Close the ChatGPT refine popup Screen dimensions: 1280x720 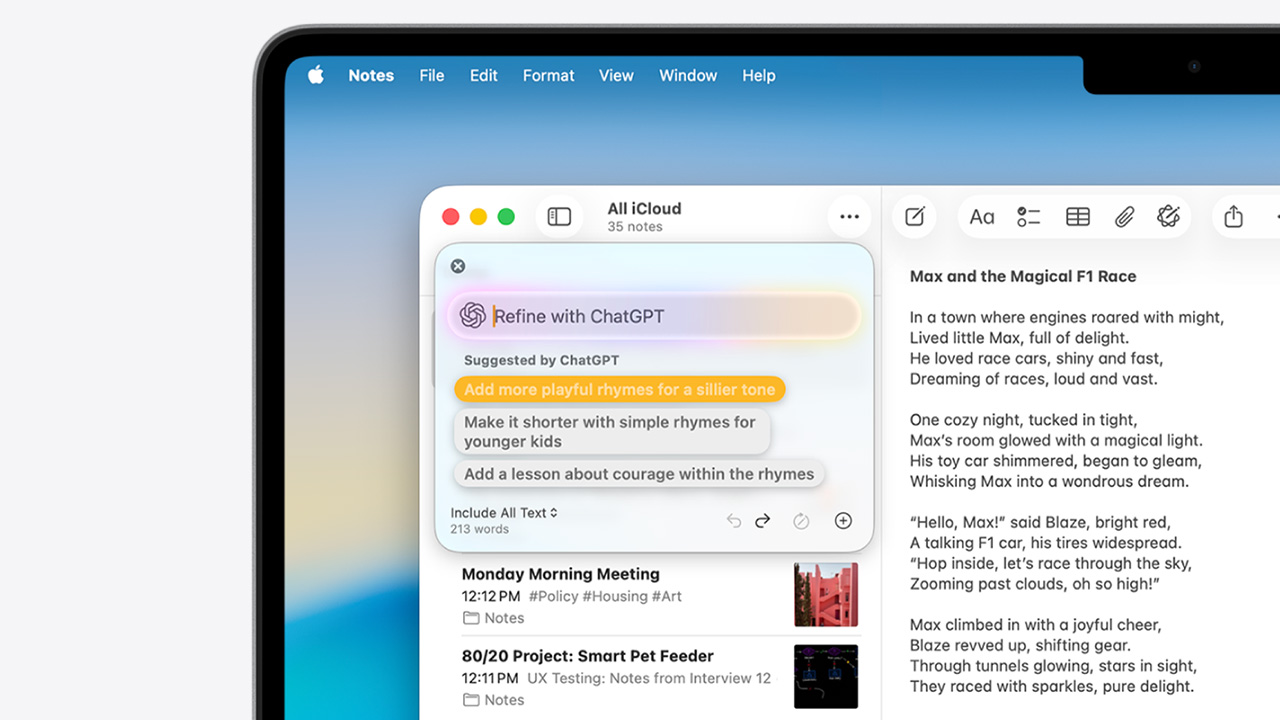458,266
